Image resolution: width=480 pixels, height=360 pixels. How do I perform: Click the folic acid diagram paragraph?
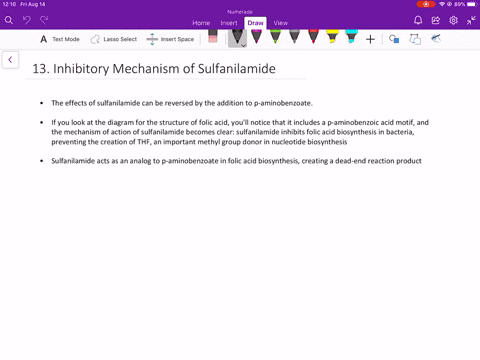(240, 132)
